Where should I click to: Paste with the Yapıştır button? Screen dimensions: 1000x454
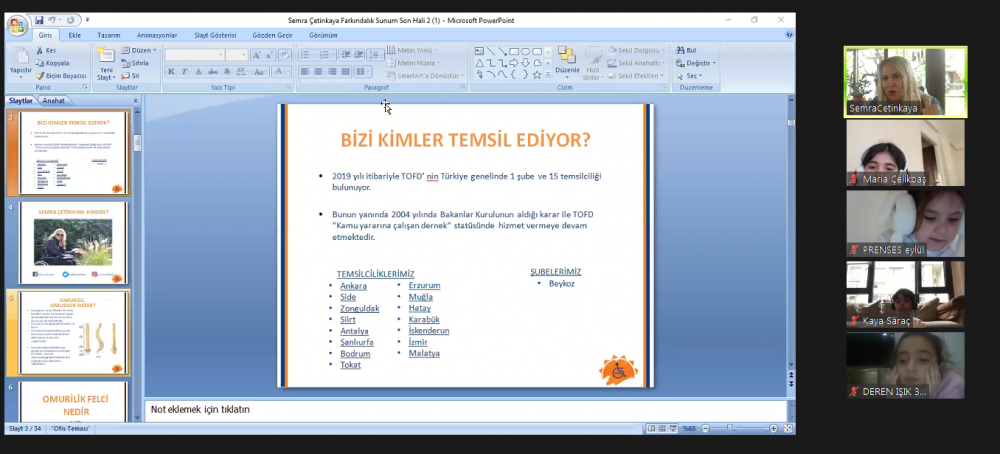20,63
